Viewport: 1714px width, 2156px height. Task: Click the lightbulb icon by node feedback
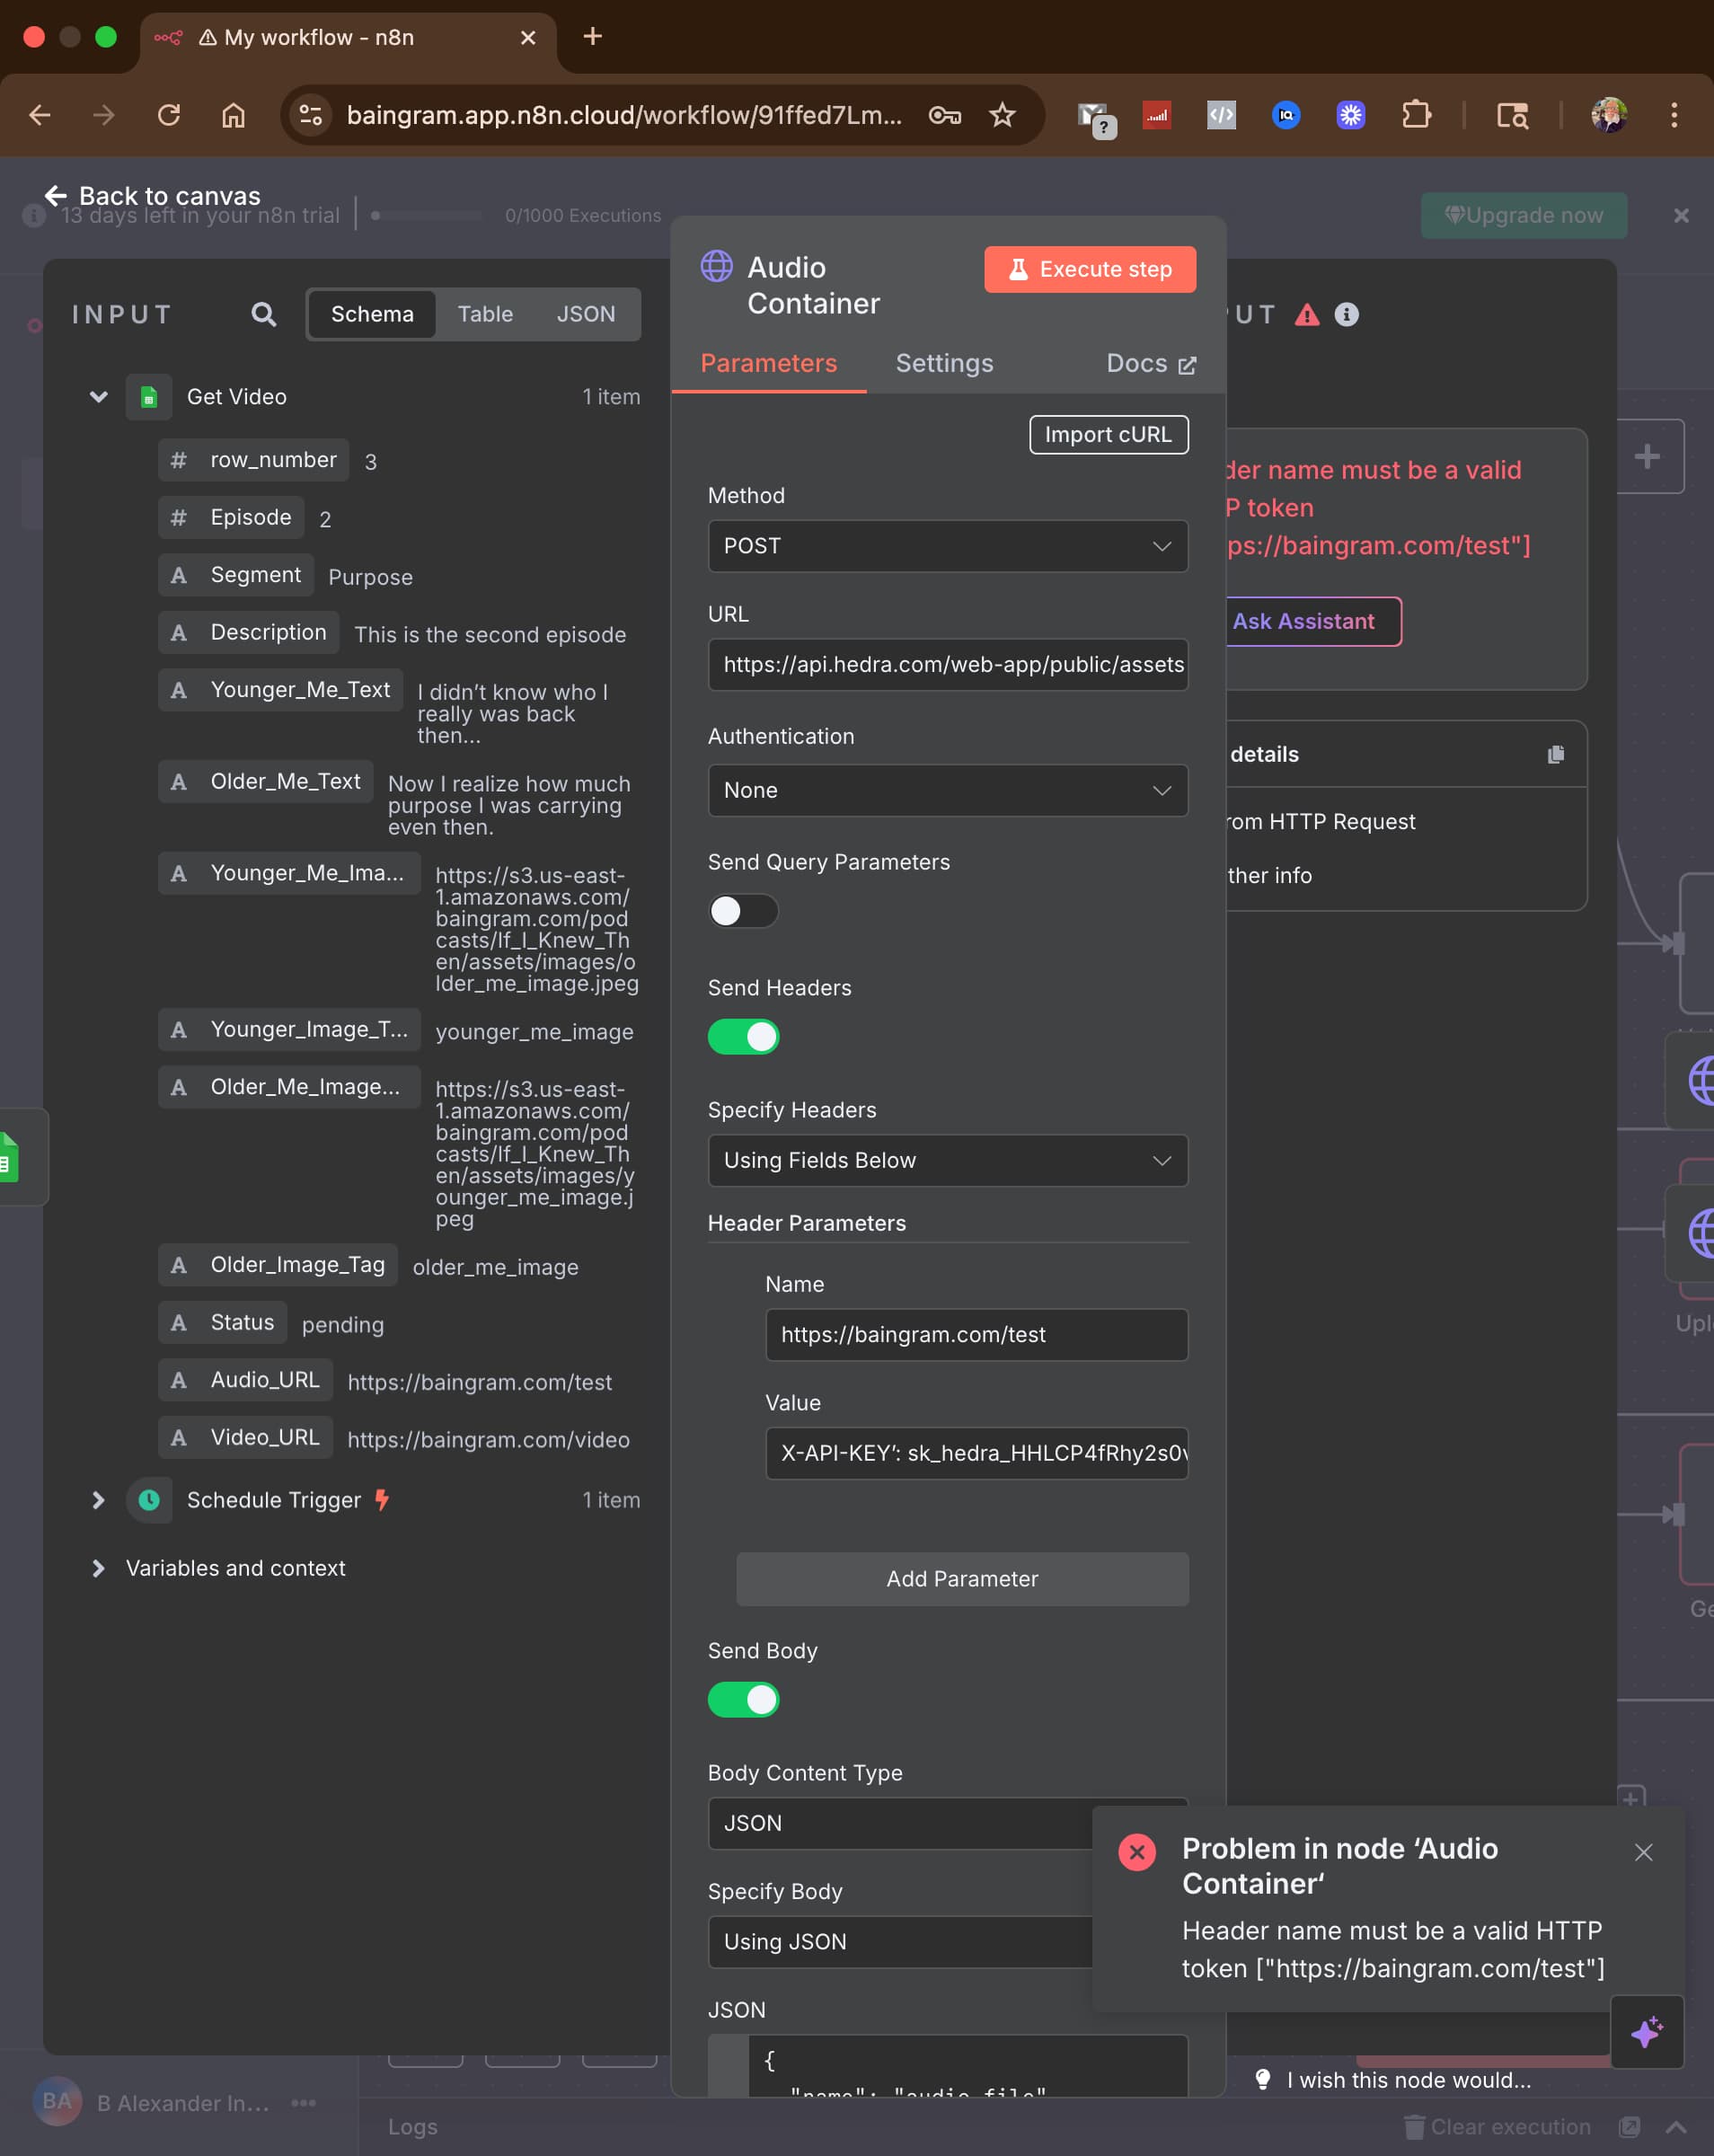pyautogui.click(x=1263, y=2080)
